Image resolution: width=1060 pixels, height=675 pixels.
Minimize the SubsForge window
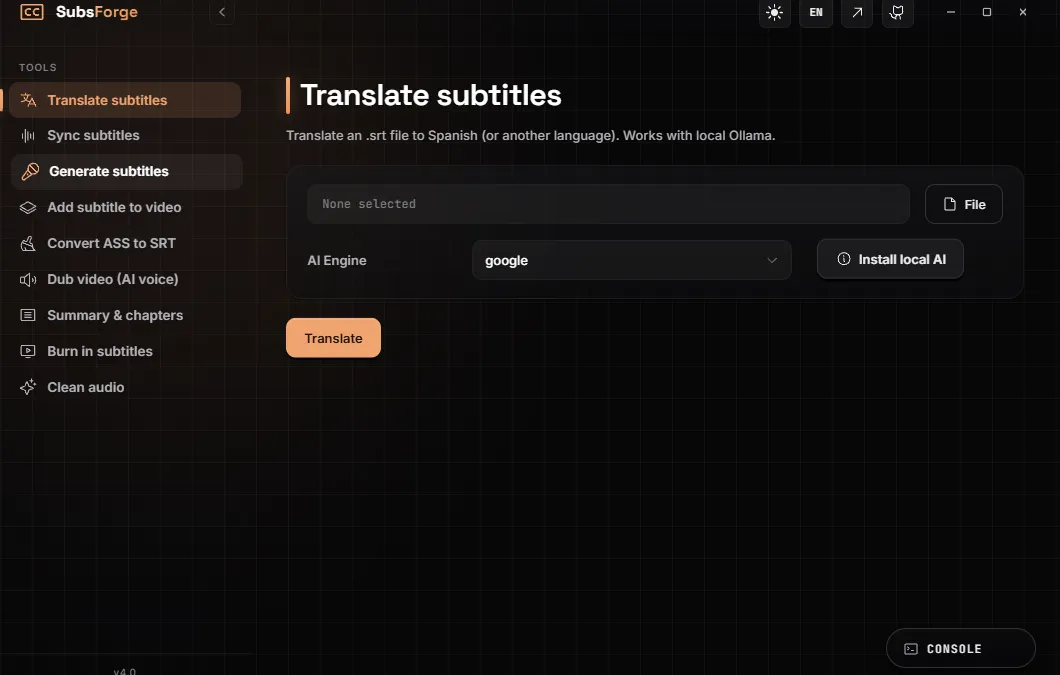point(950,12)
